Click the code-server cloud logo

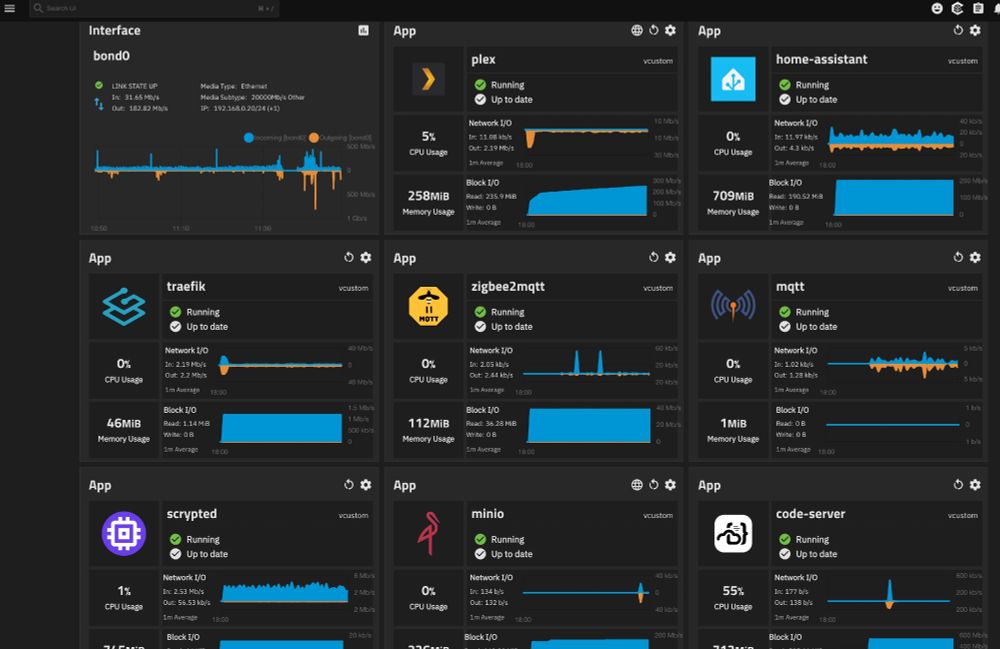coord(733,534)
